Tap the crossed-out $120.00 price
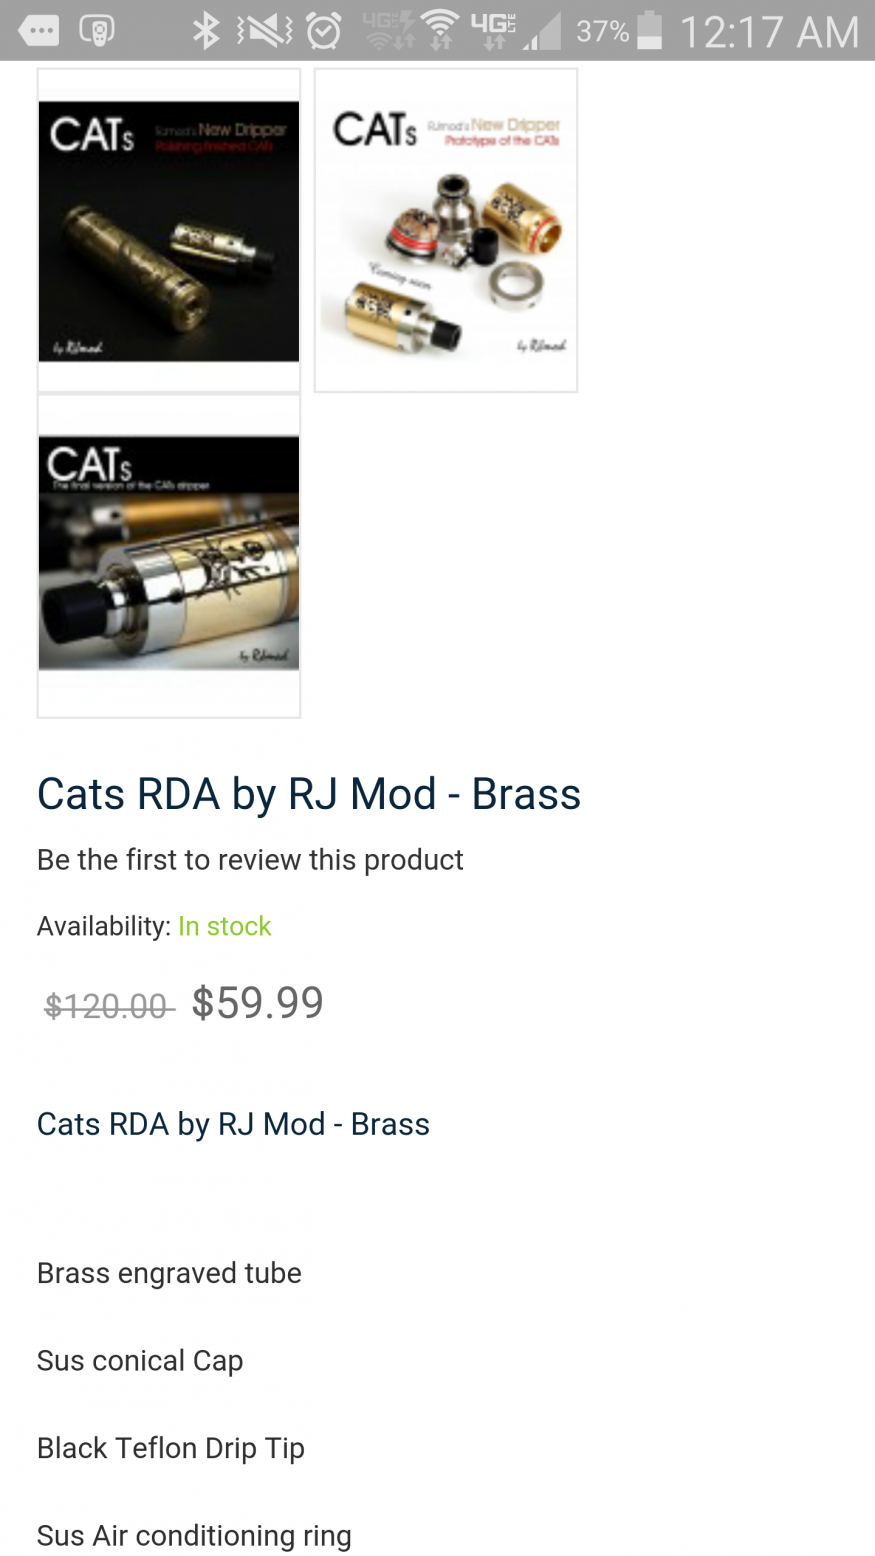The image size is (875, 1556). [107, 1005]
